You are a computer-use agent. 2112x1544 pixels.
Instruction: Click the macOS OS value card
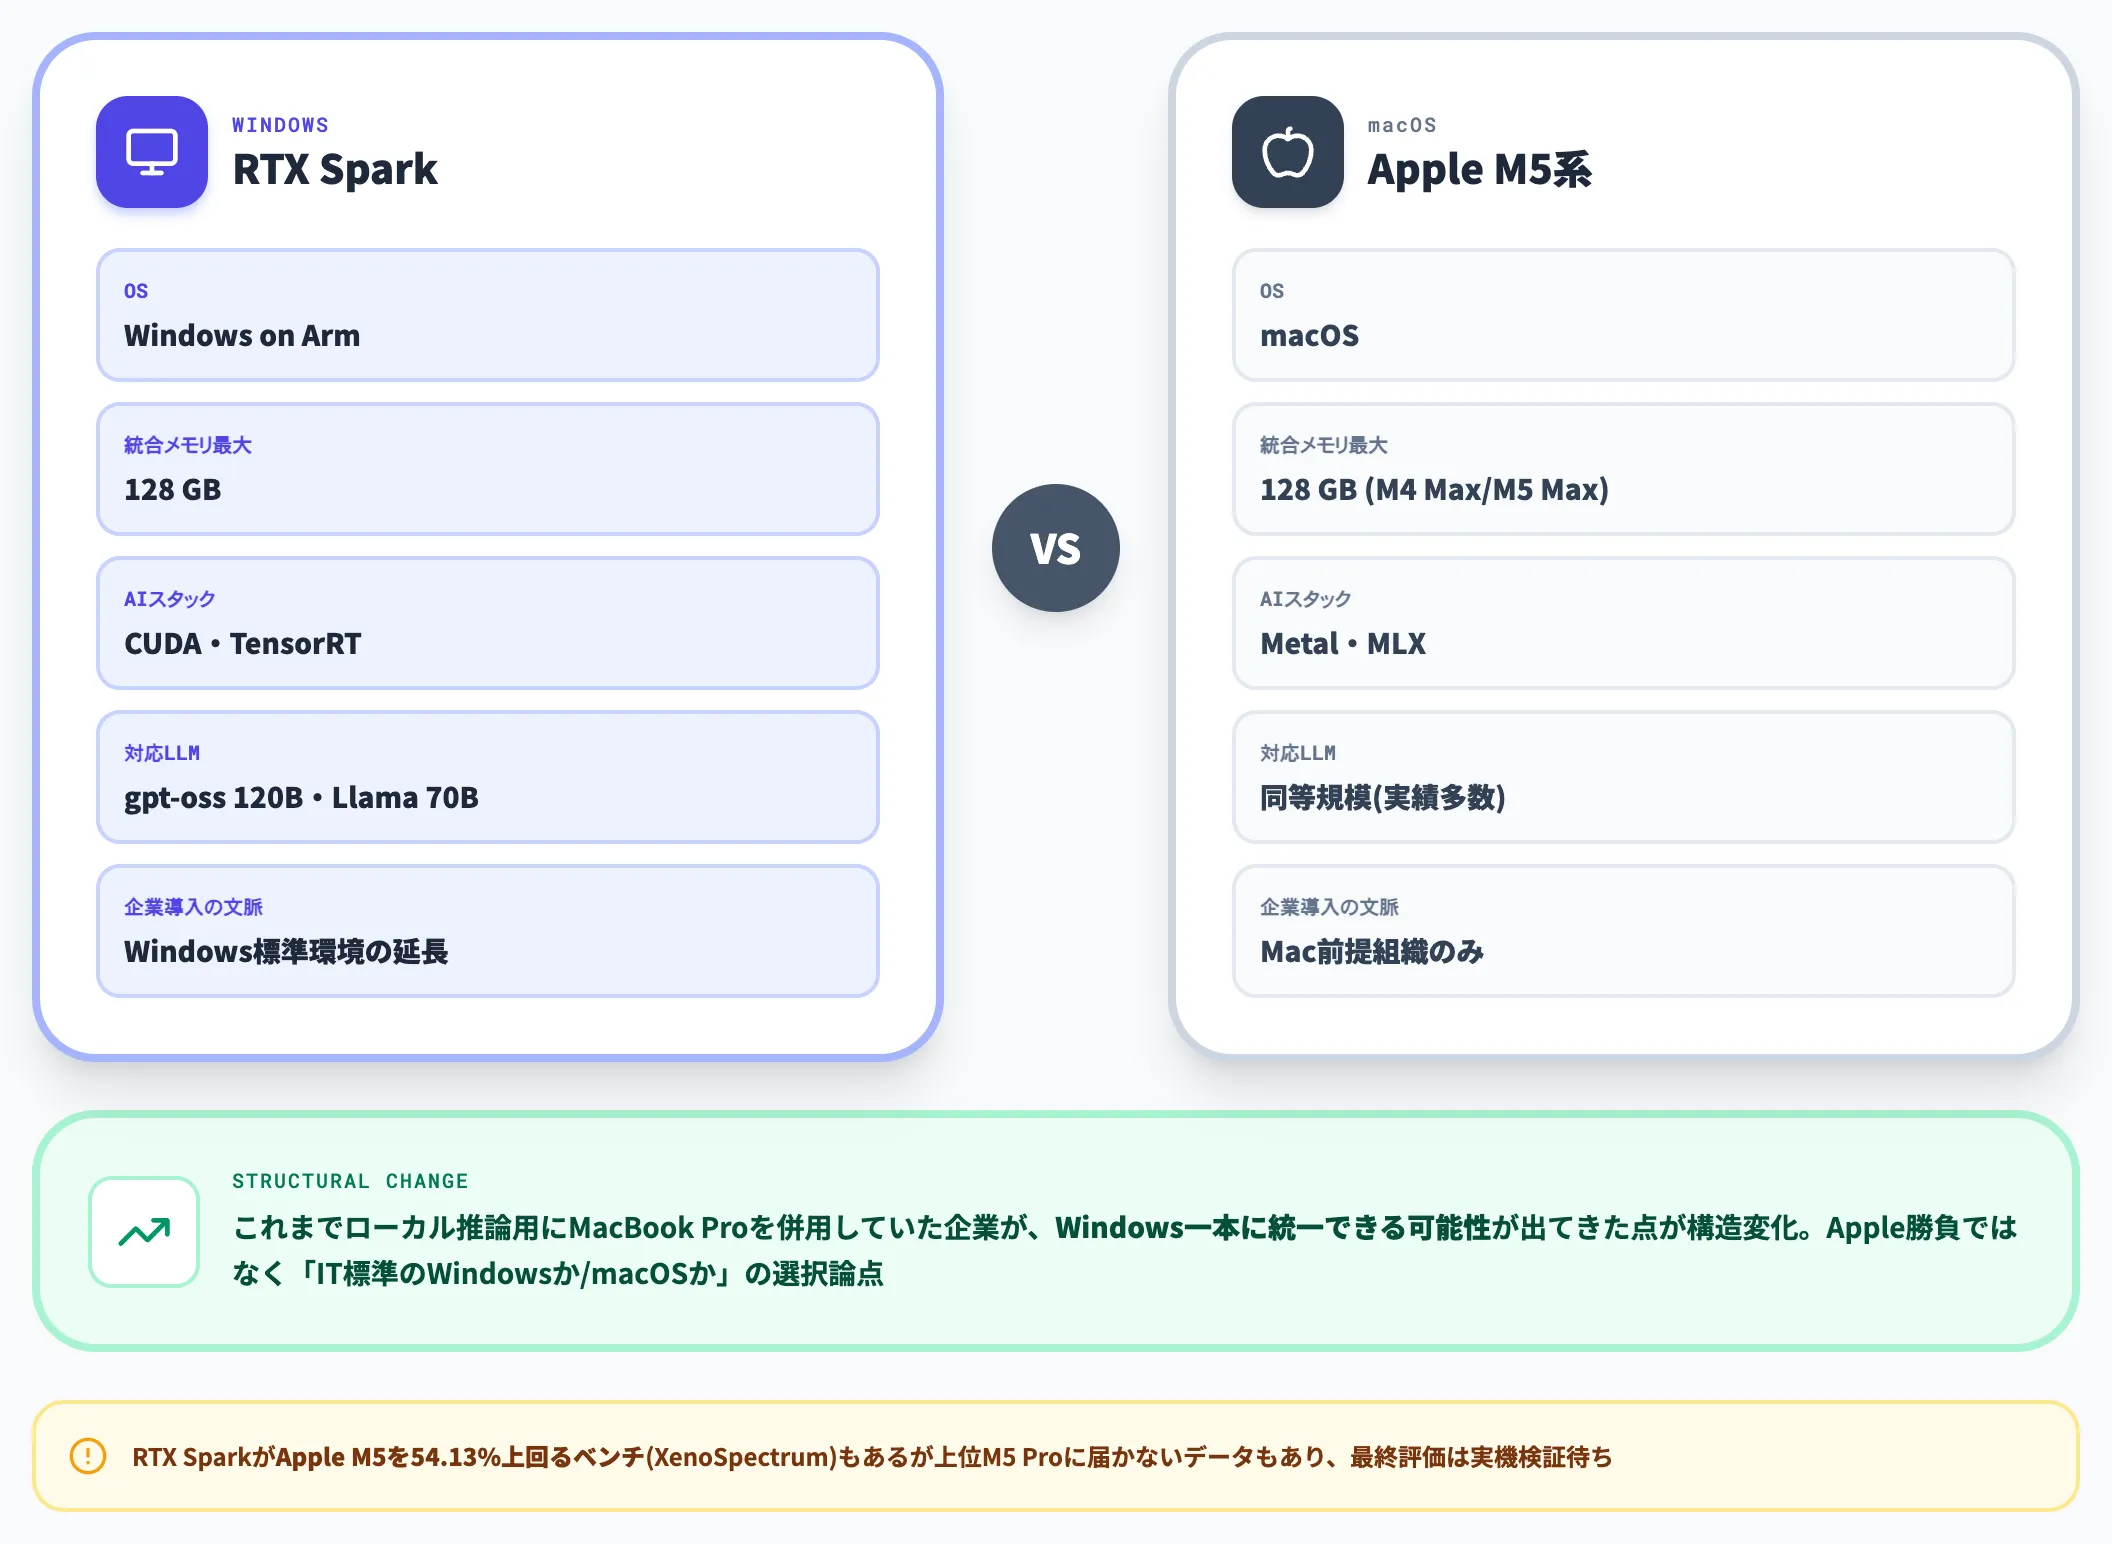pyautogui.click(x=1624, y=315)
